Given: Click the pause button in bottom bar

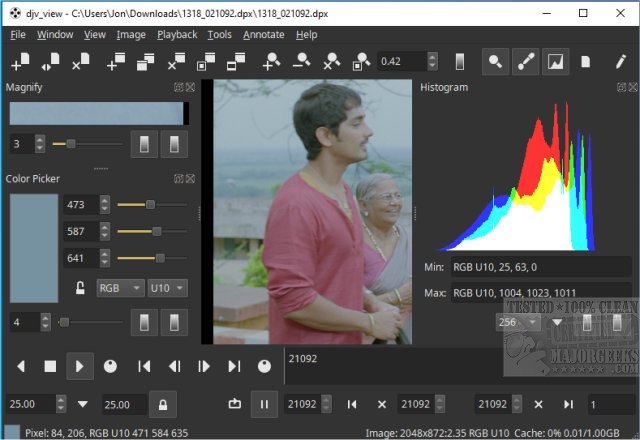Looking at the screenshot, I should pyautogui.click(x=265, y=404).
